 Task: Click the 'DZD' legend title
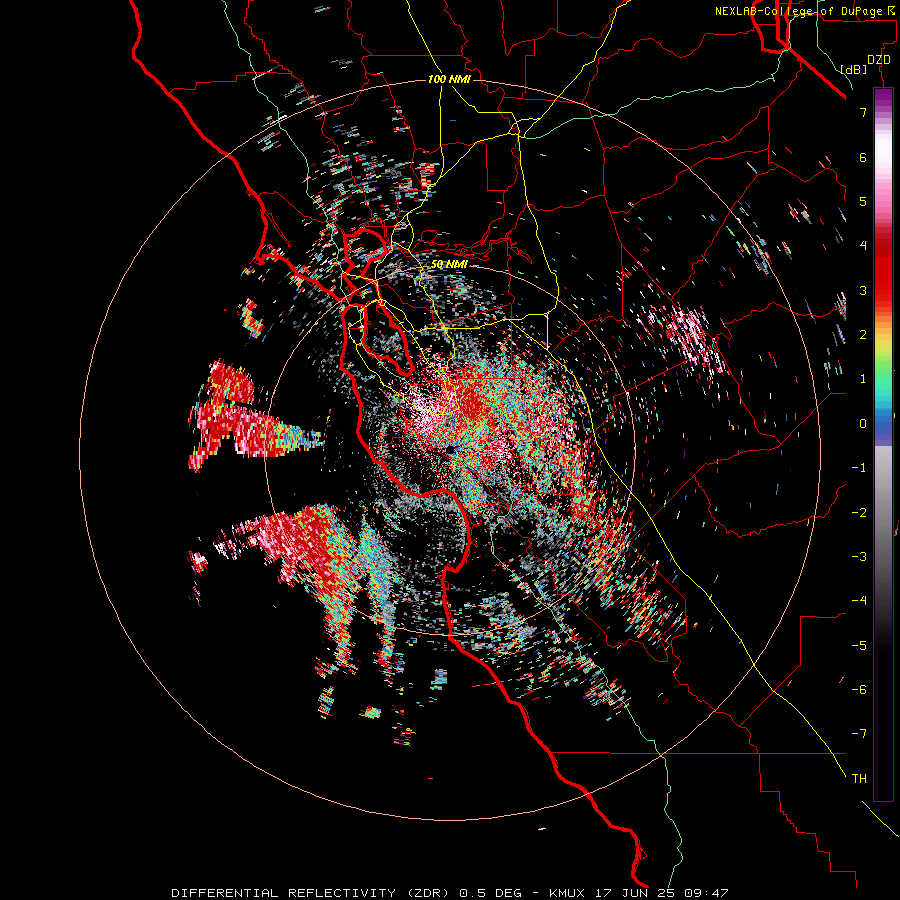(x=879, y=60)
